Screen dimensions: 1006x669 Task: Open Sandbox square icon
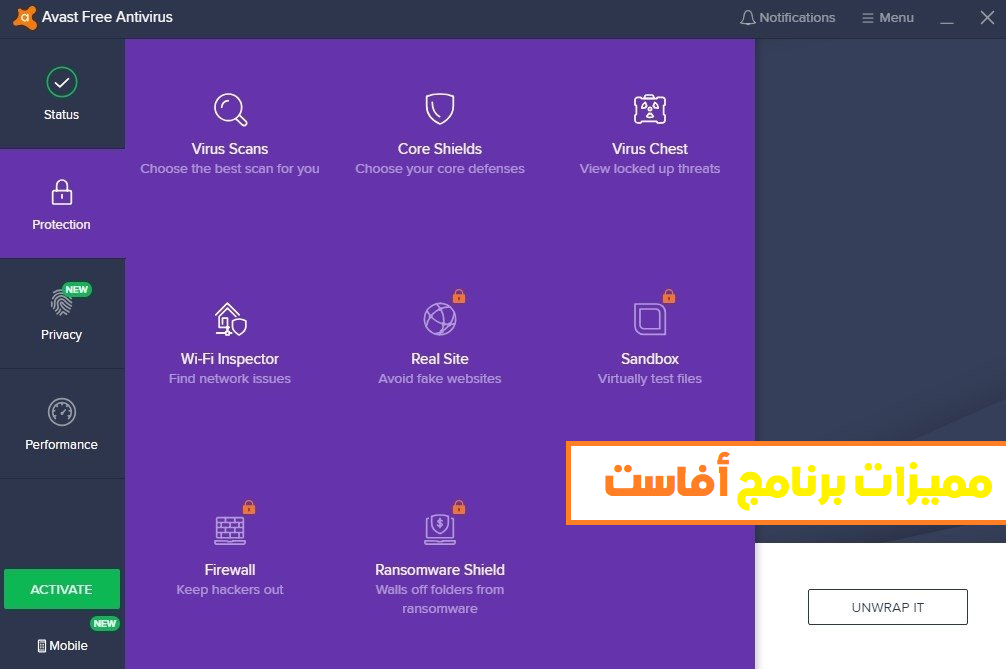pyautogui.click(x=650, y=319)
